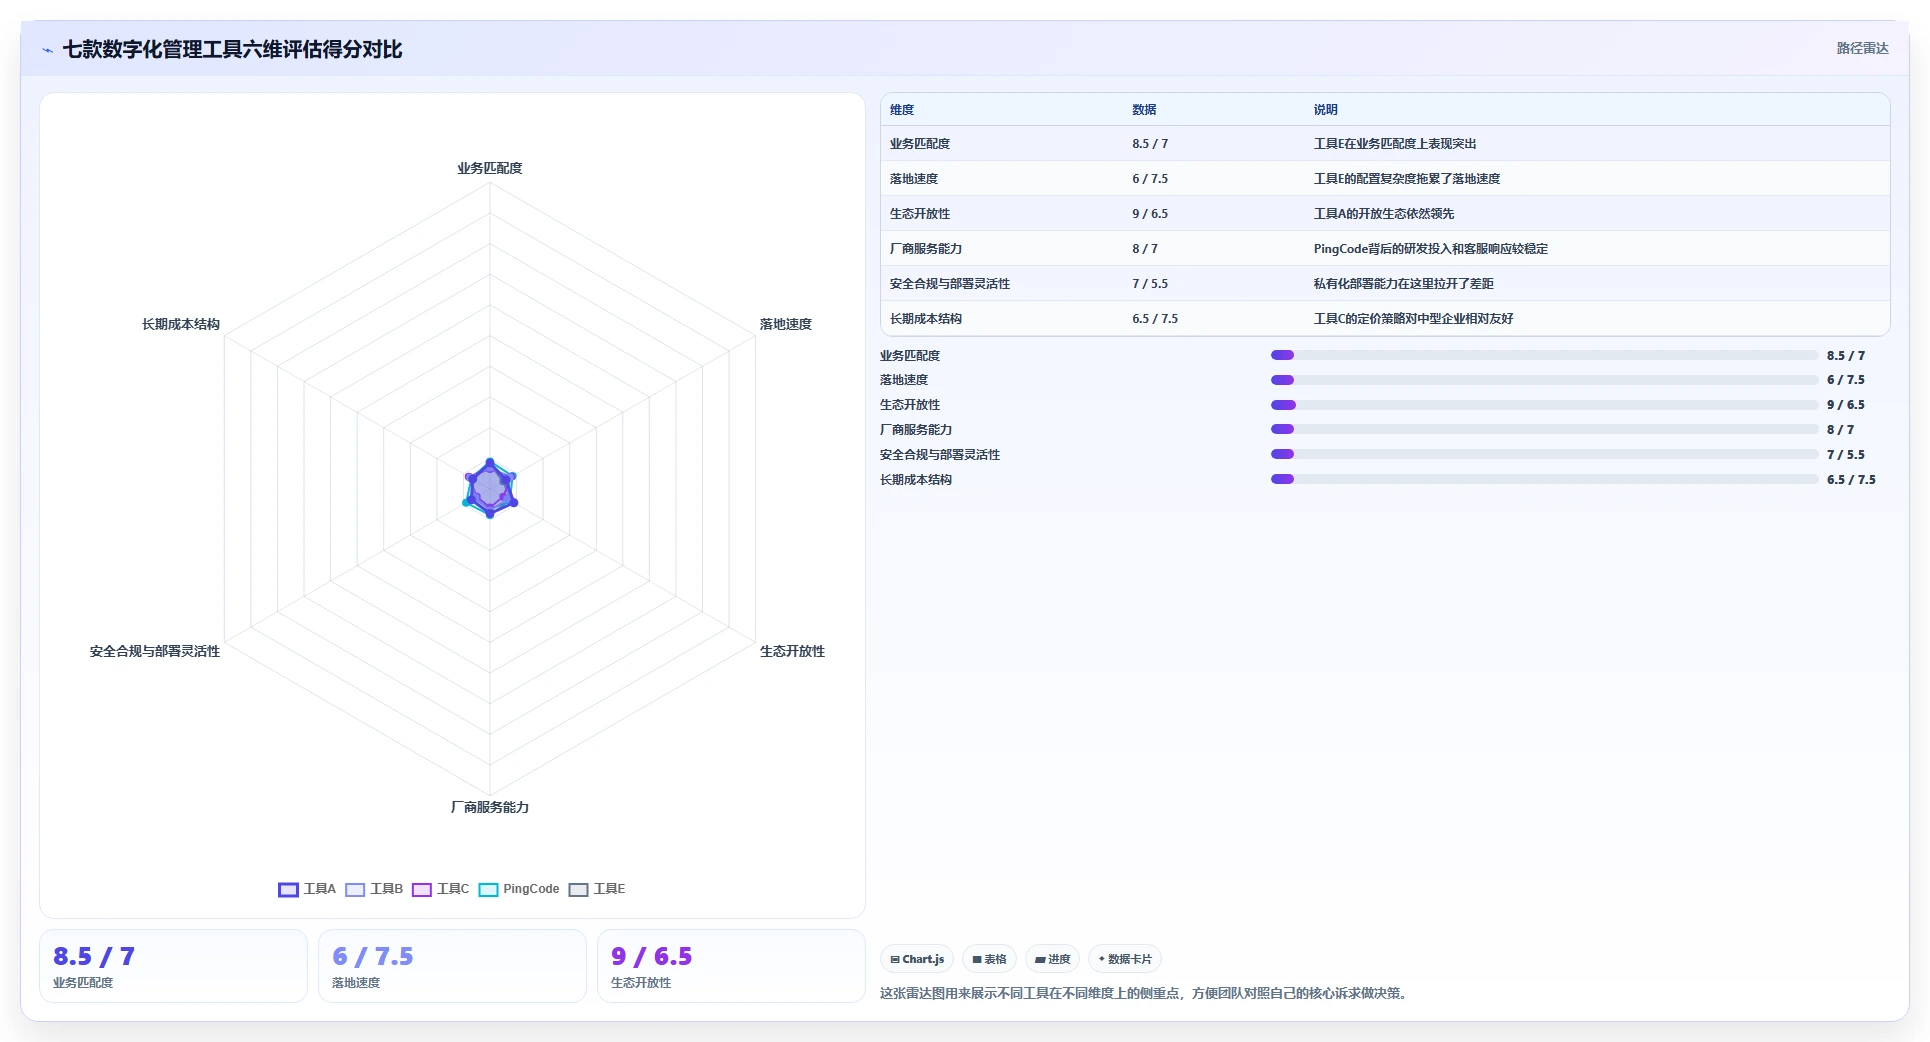Click the PingCode研发投入 note in table
This screenshot has height=1042, width=1930.
coord(1431,249)
